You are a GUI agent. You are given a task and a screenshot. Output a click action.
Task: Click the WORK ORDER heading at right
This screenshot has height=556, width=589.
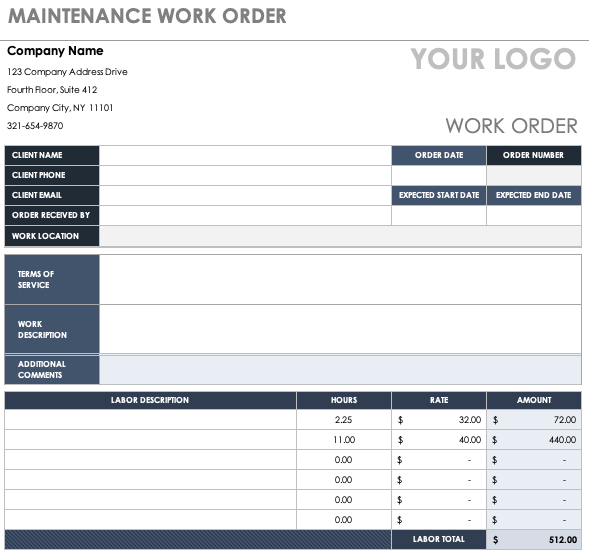pos(511,126)
